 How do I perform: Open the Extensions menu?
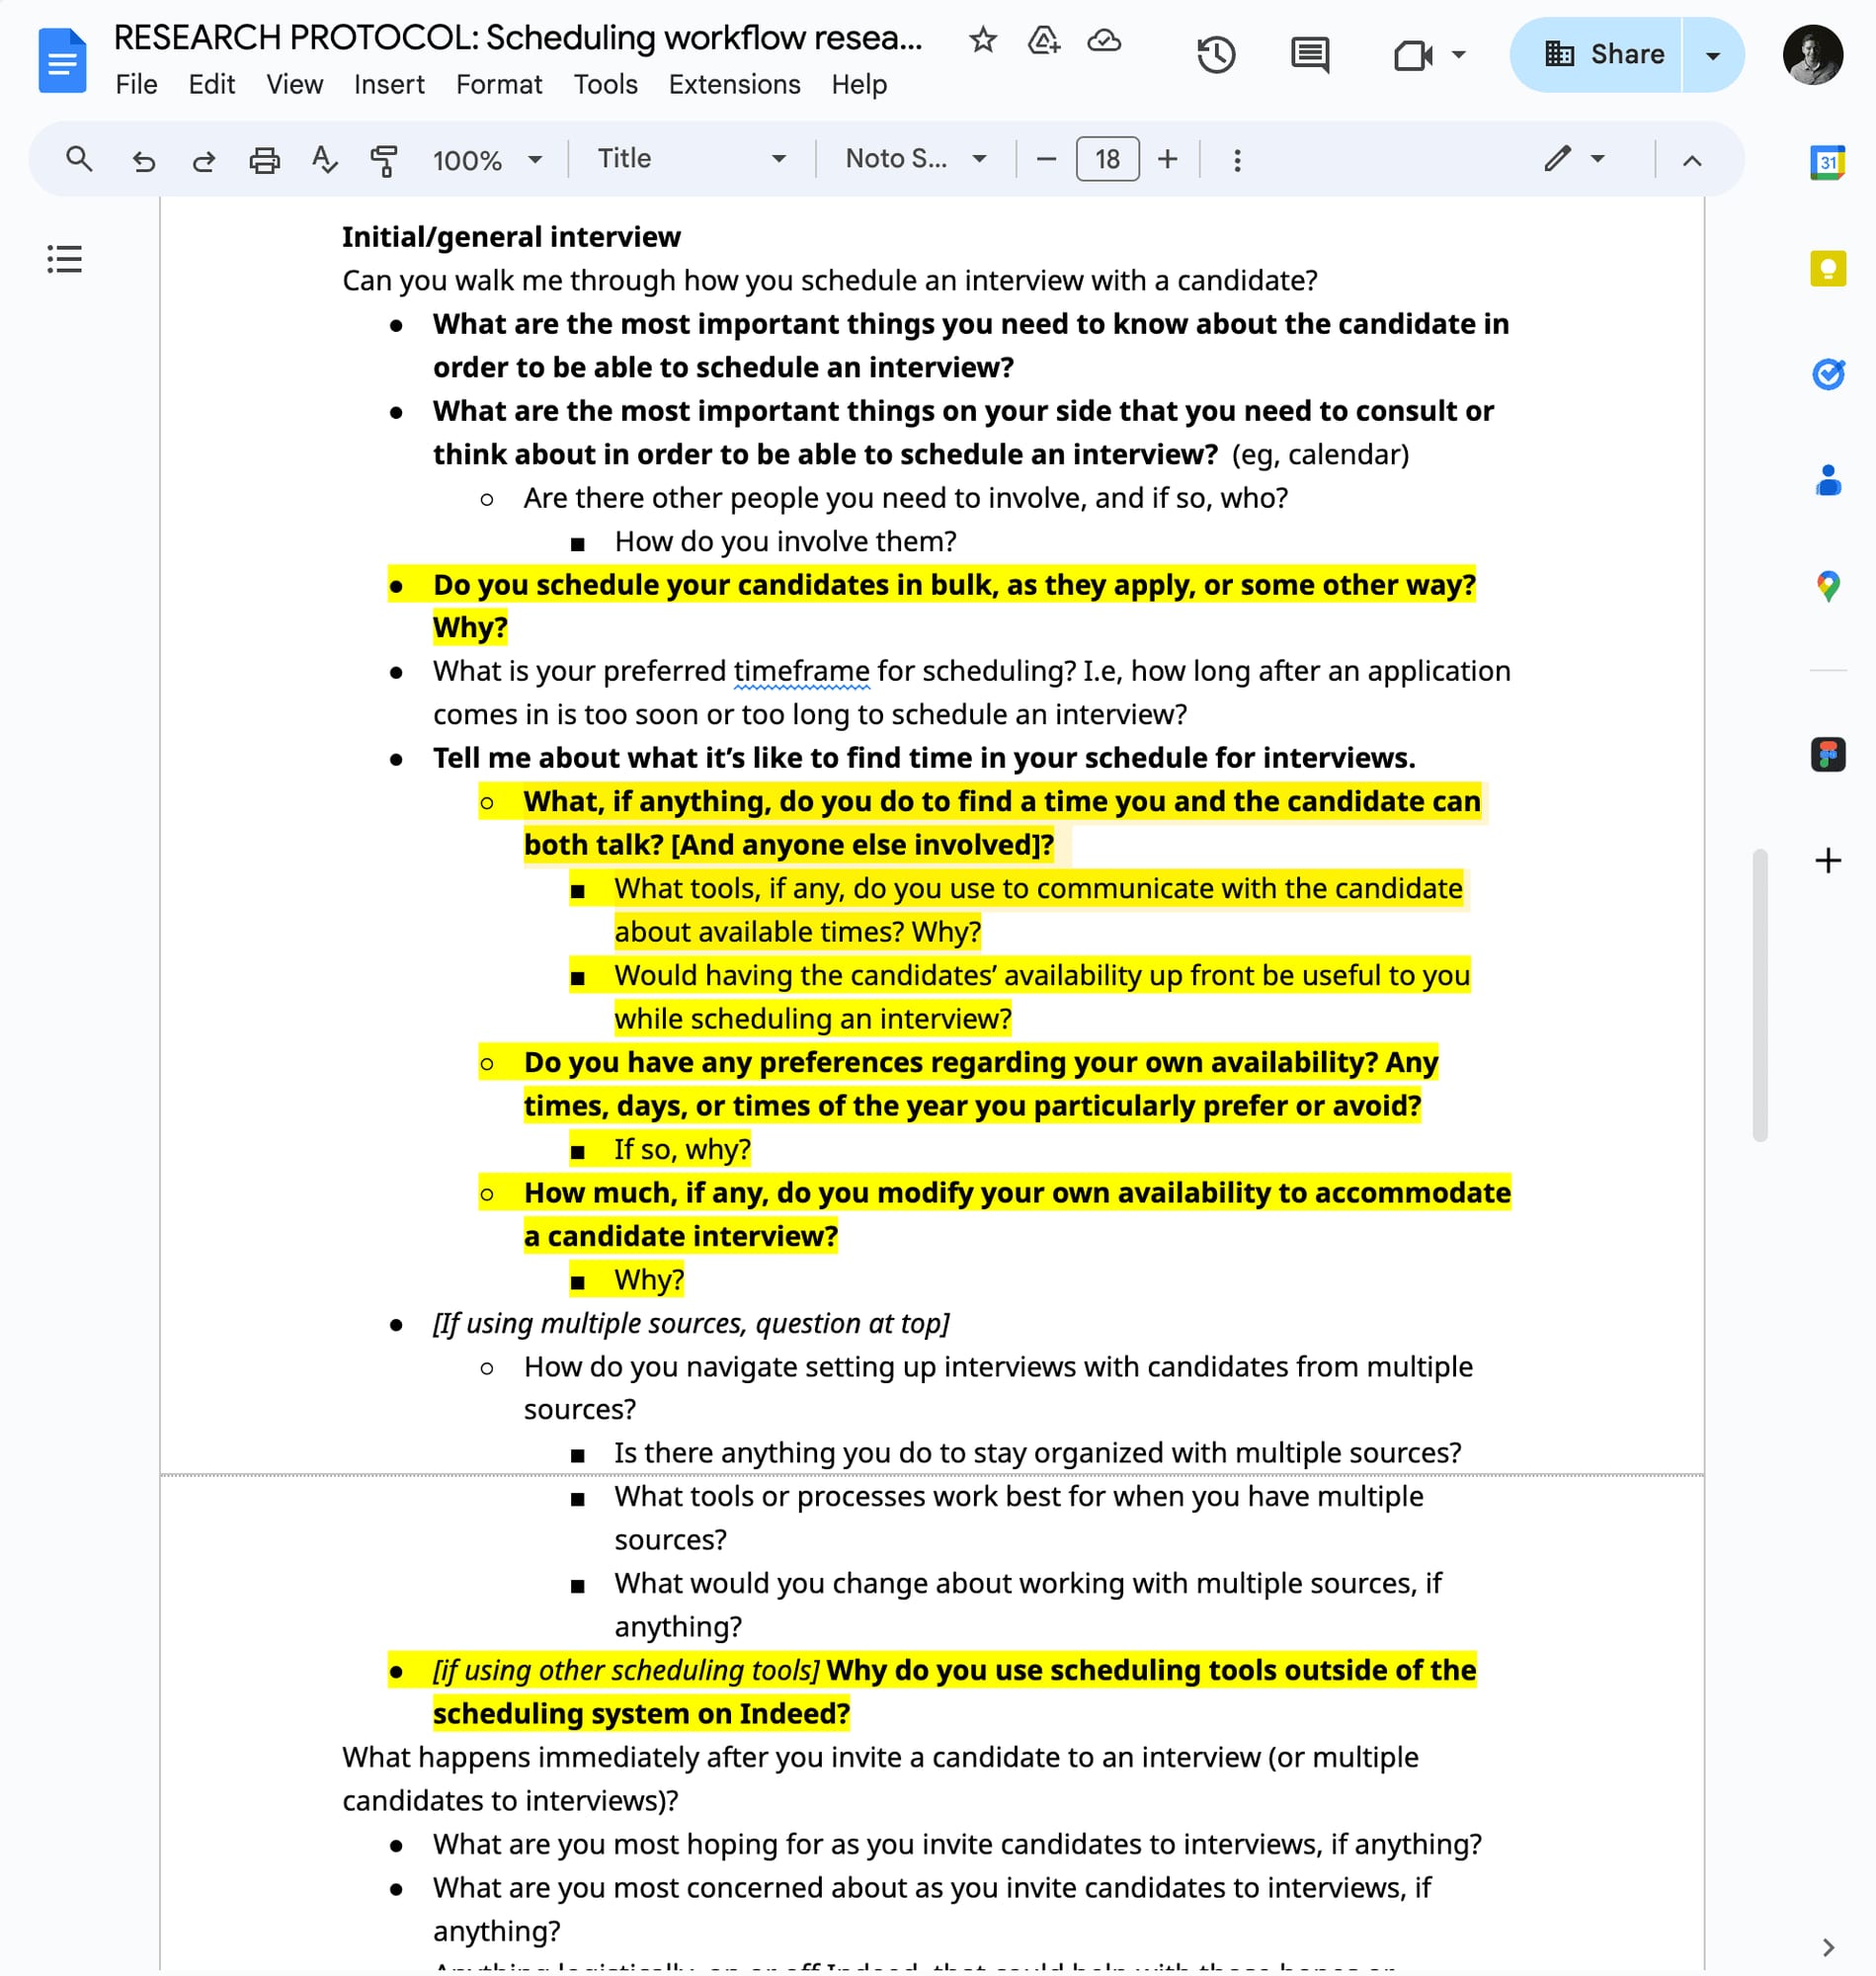pyautogui.click(x=734, y=85)
